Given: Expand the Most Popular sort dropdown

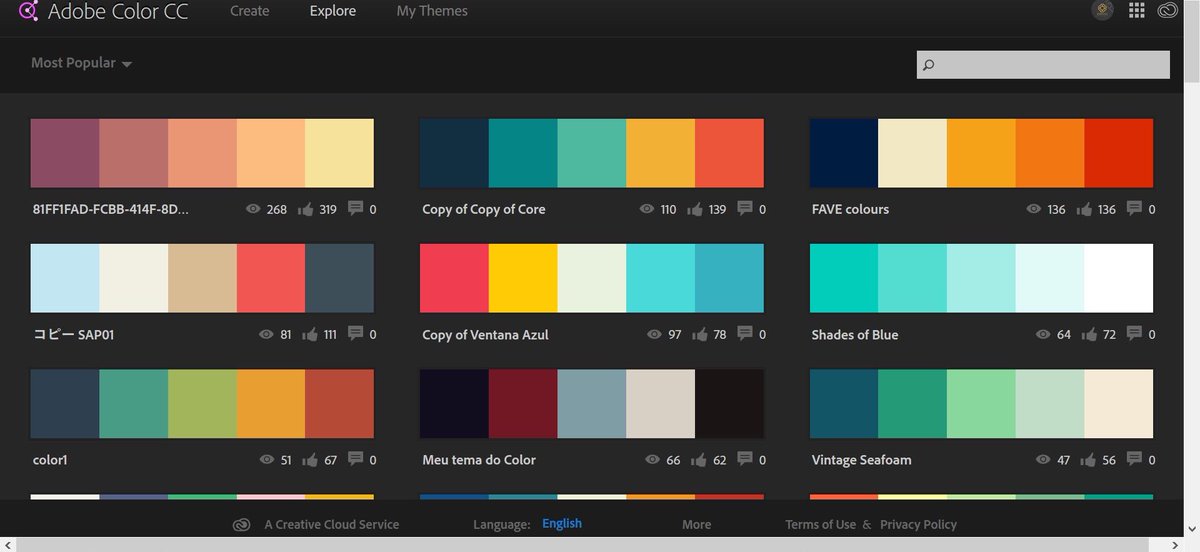Looking at the screenshot, I should coord(81,63).
